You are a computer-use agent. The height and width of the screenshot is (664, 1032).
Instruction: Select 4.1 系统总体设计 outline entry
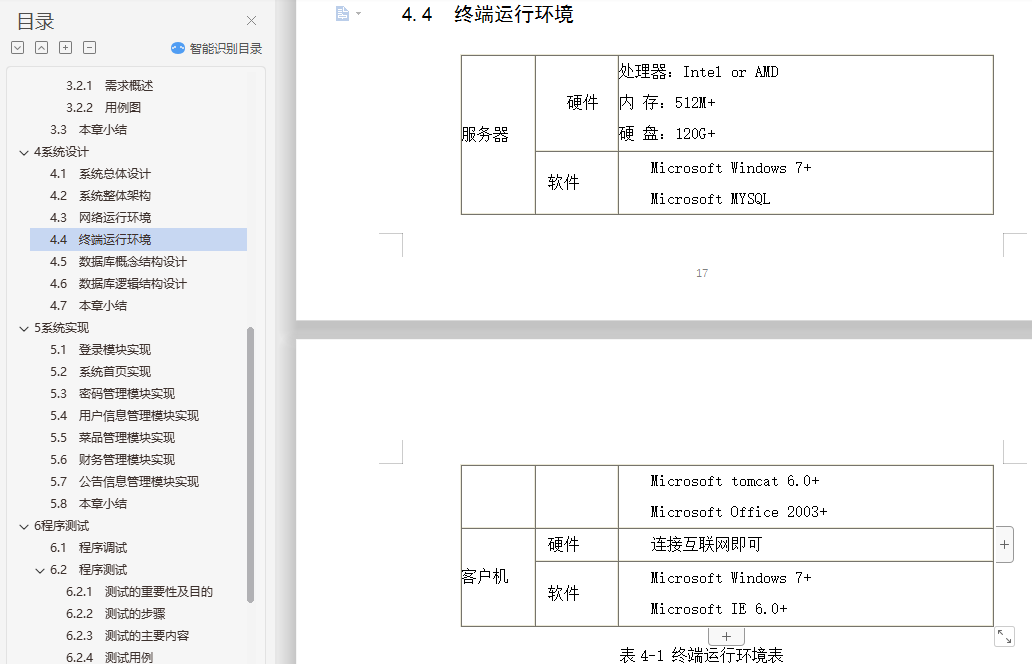100,174
